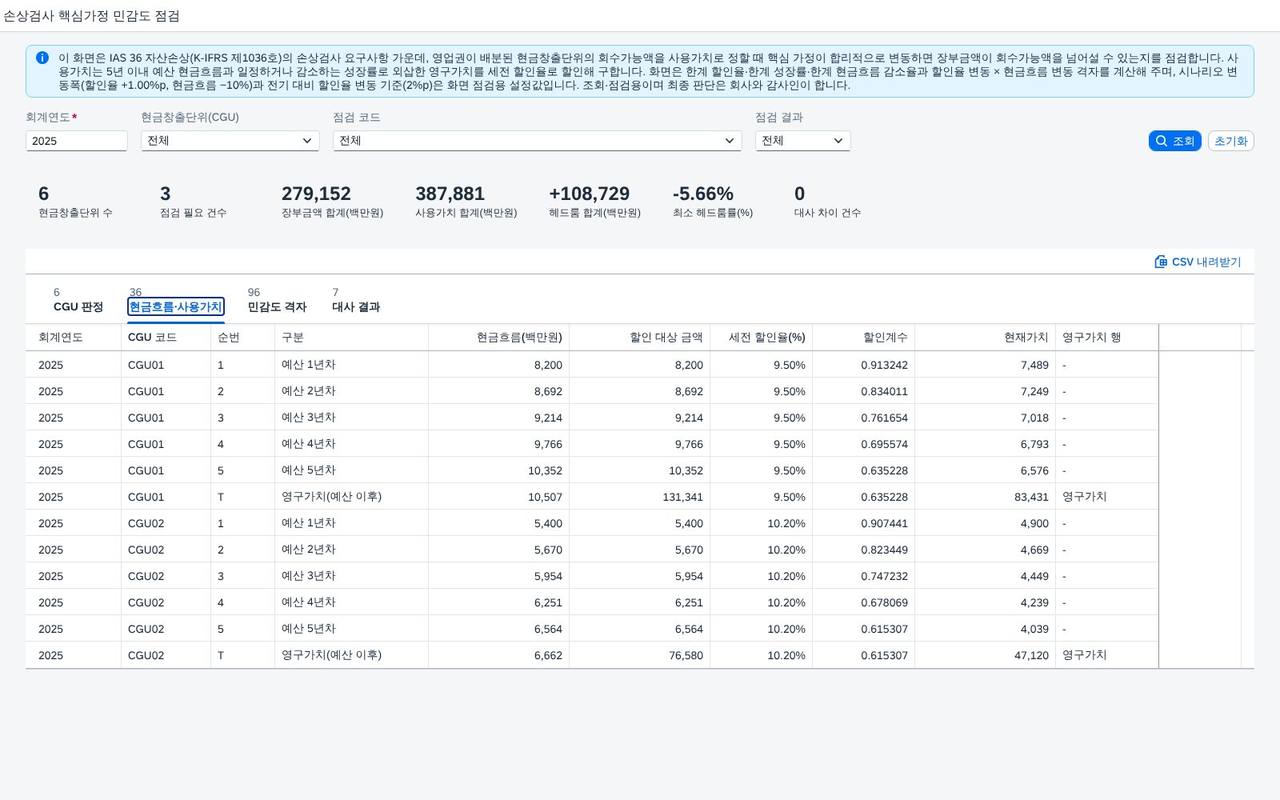Open the 현금창출단위(CGU) dropdown

(x=230, y=141)
